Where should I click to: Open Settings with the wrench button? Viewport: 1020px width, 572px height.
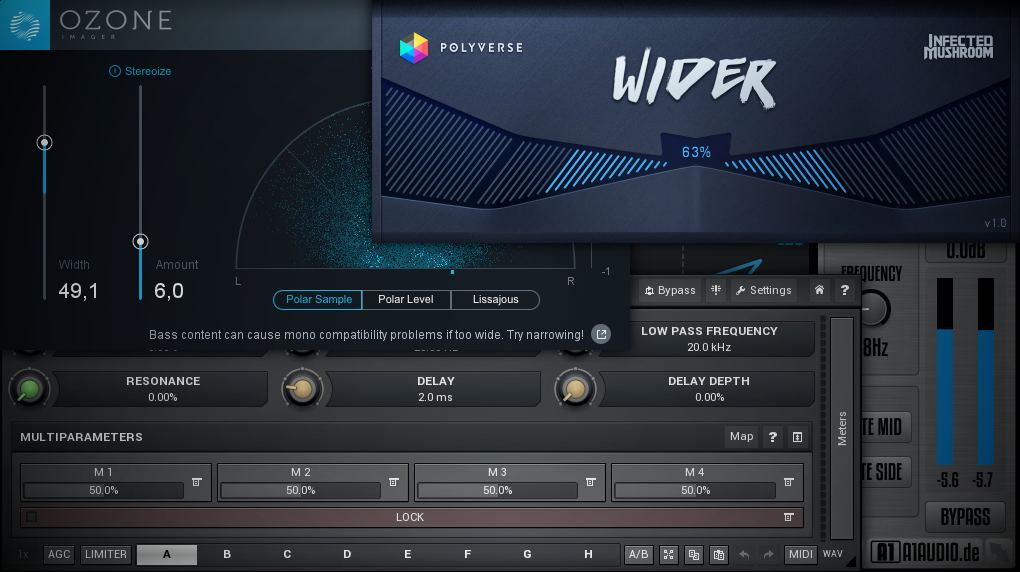pos(763,290)
